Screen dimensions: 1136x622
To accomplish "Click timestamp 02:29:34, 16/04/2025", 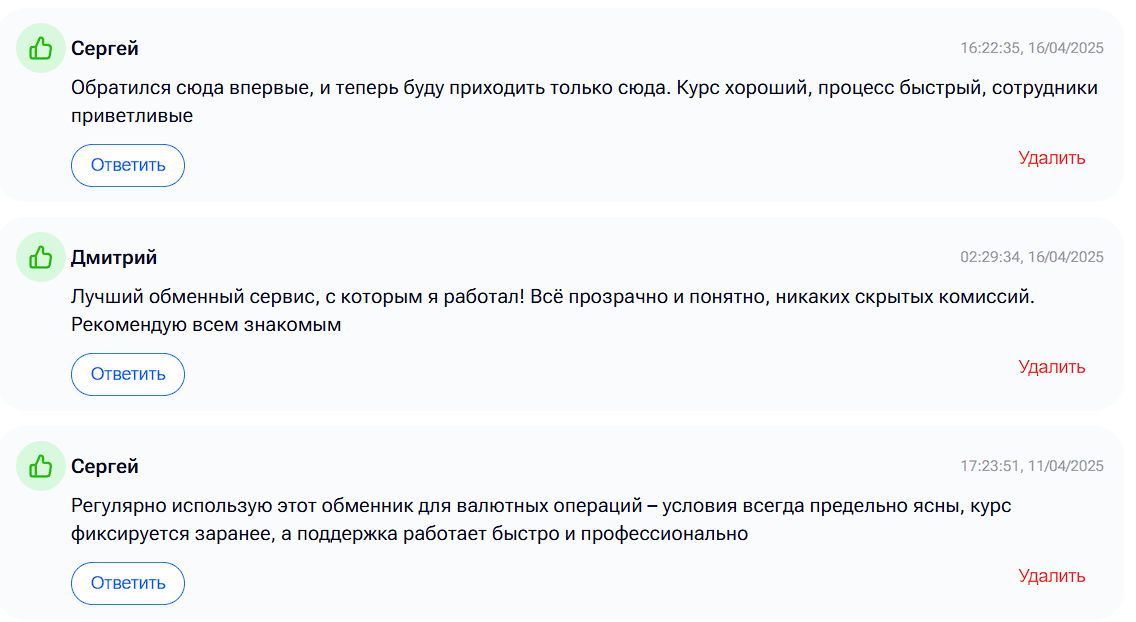I will [1032, 257].
